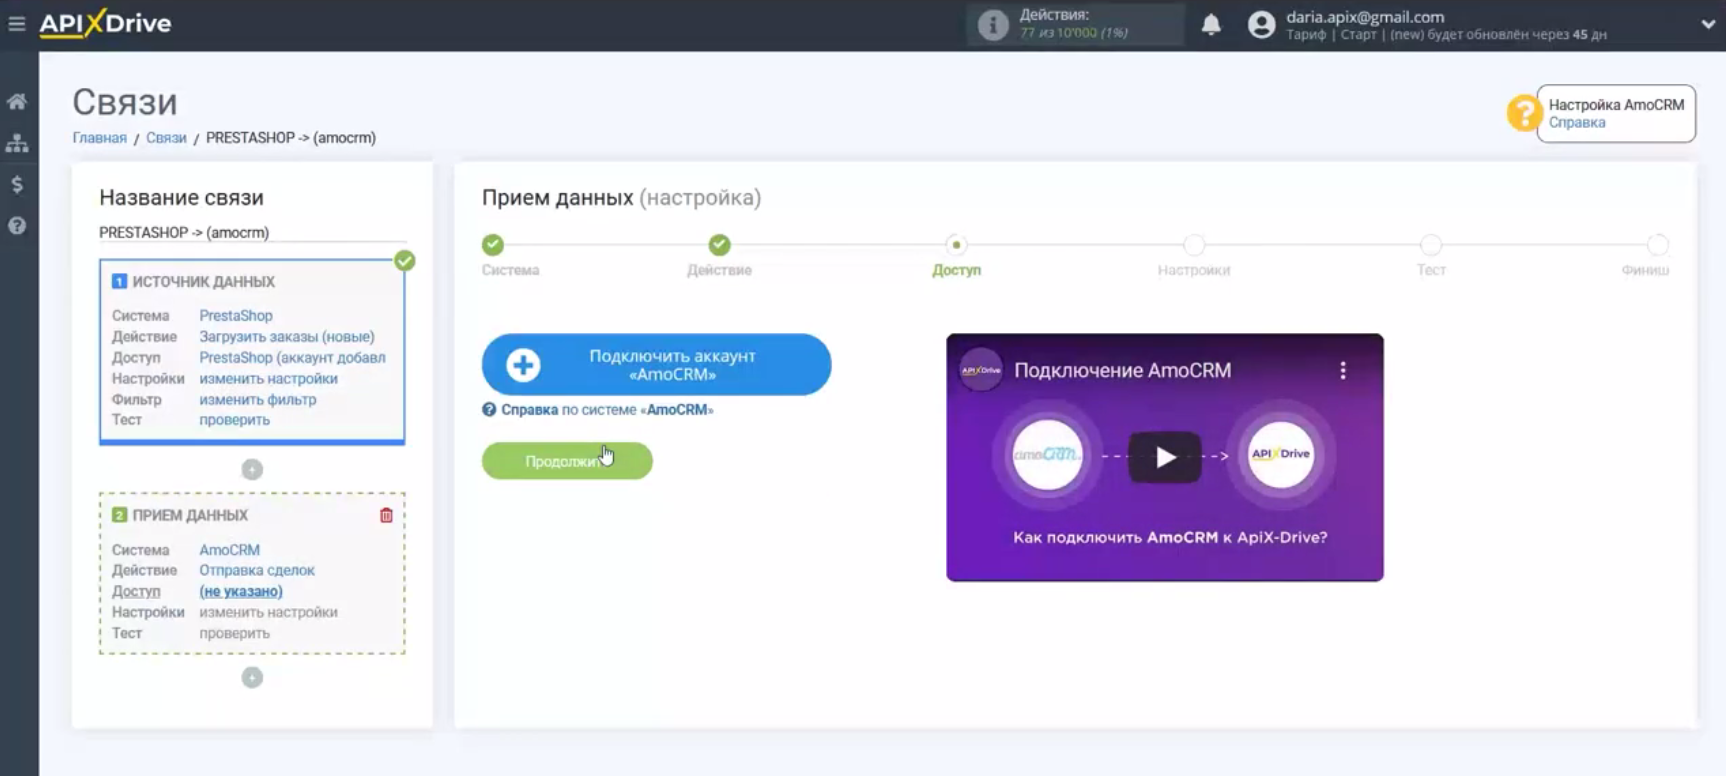Click the green checkmark on data source block
This screenshot has height=776, width=1726.
pyautogui.click(x=404, y=261)
